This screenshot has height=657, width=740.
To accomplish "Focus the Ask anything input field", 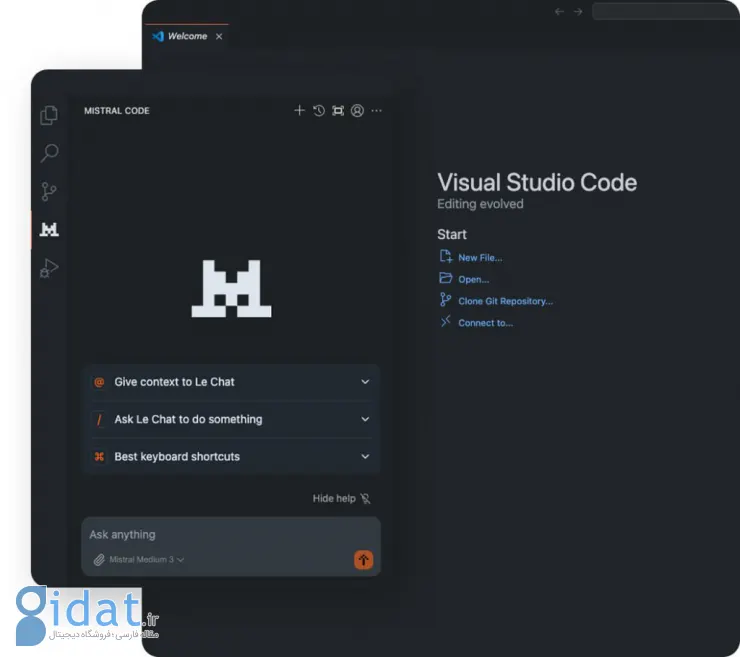I will [231, 535].
